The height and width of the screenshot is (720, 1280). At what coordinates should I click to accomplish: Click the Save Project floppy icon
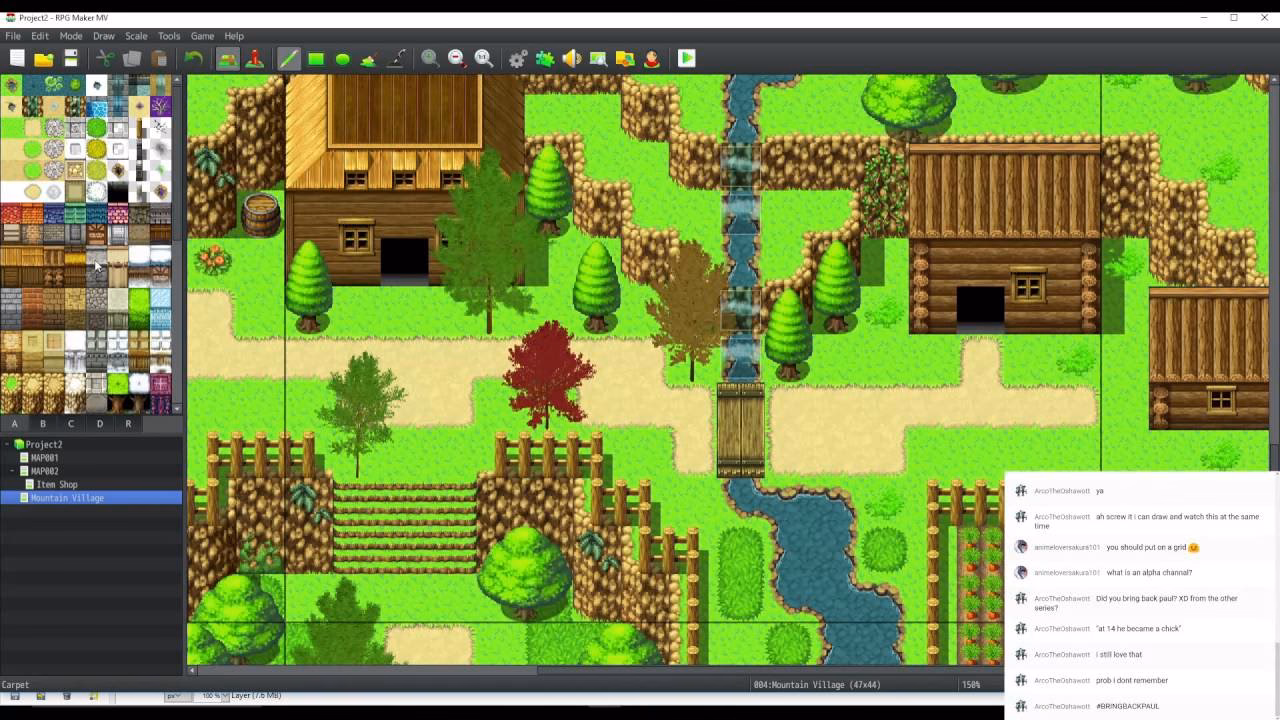71,59
